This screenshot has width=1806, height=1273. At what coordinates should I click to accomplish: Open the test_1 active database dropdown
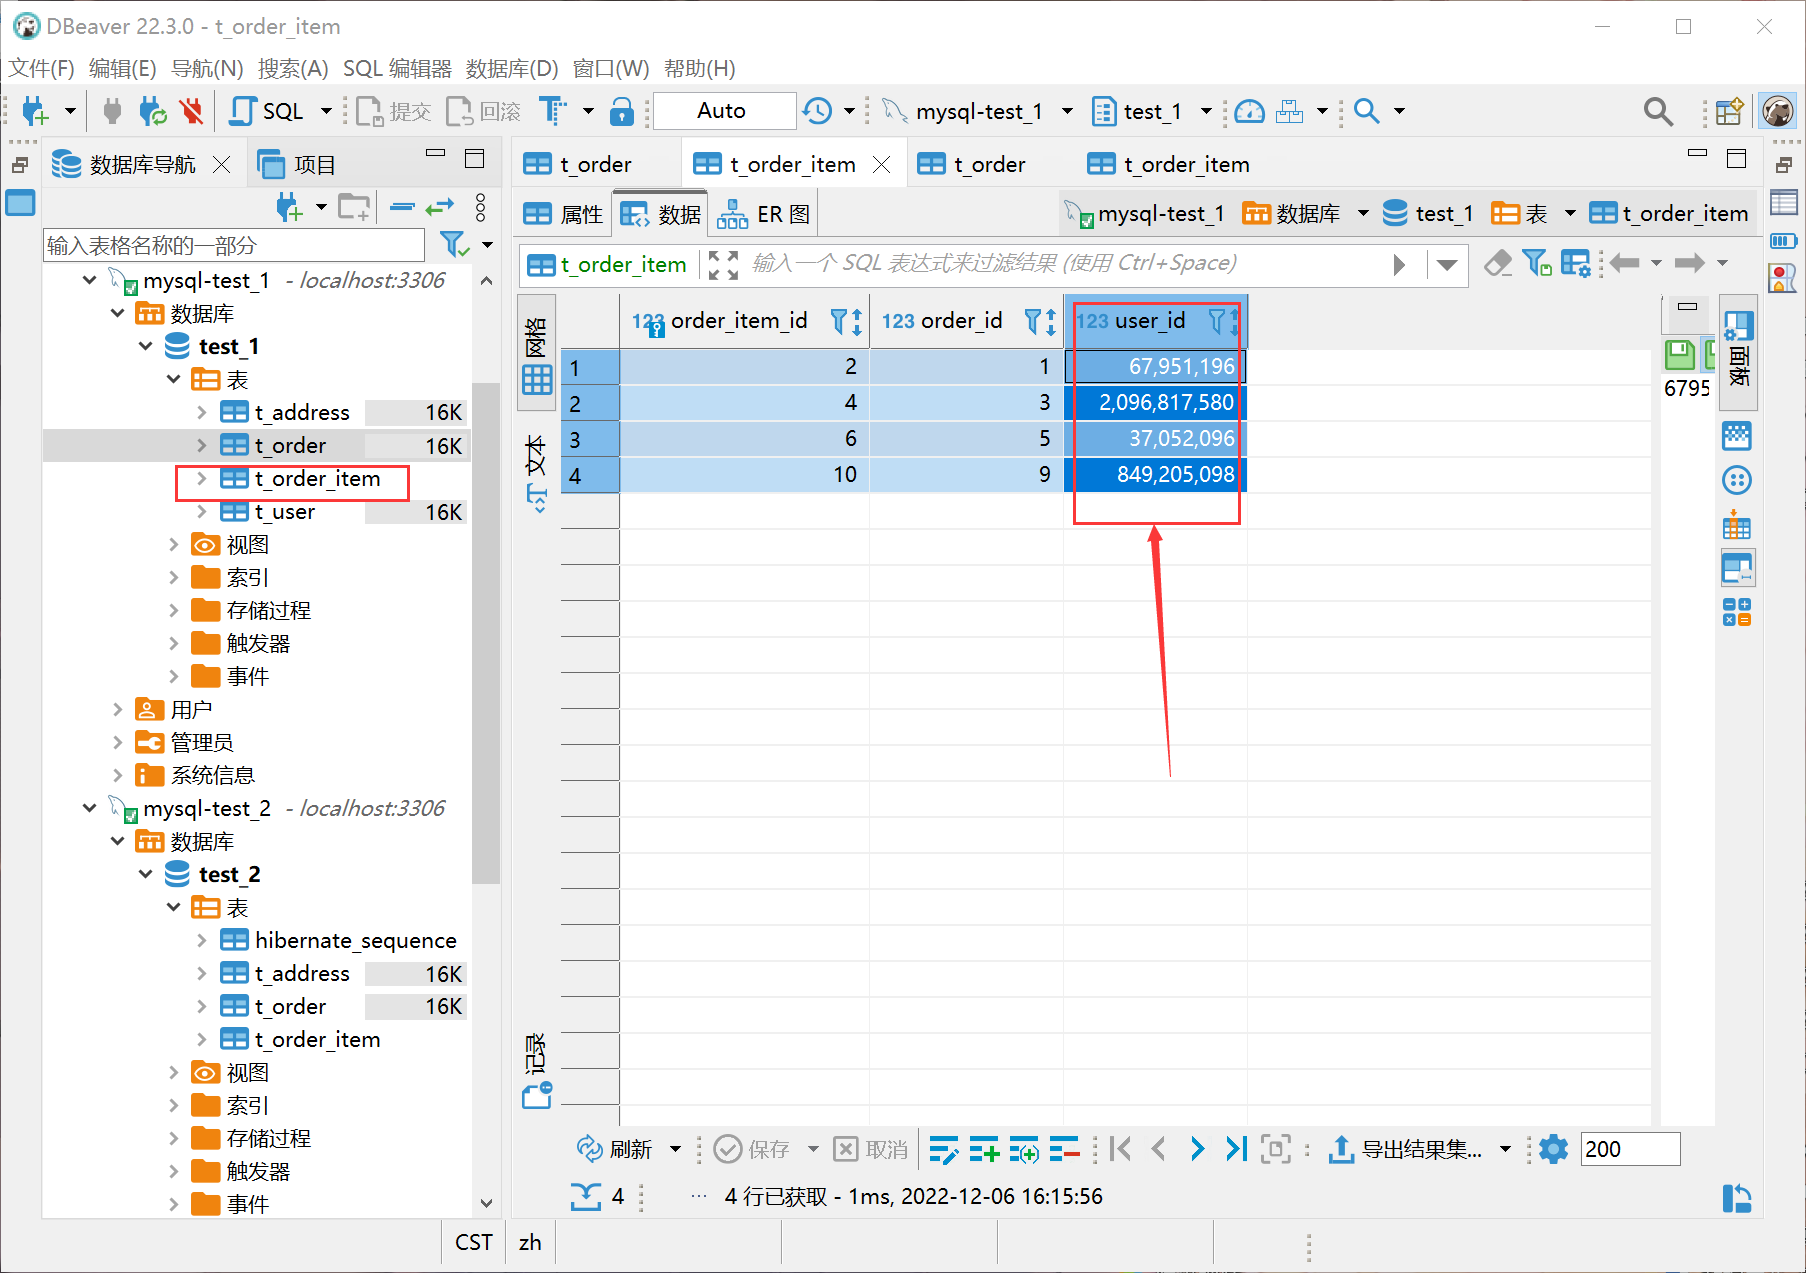(x=1206, y=111)
